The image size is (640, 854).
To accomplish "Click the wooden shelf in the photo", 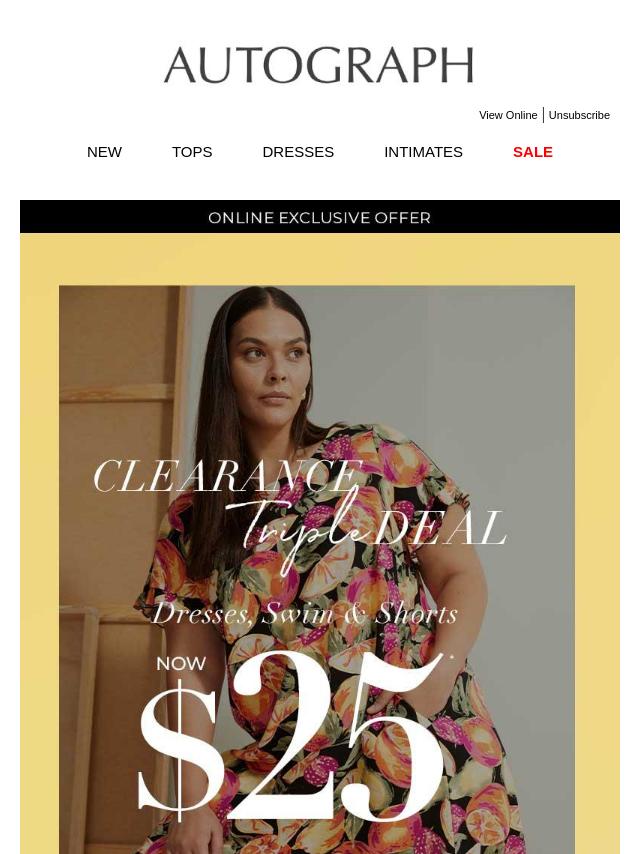I will coord(117,392).
